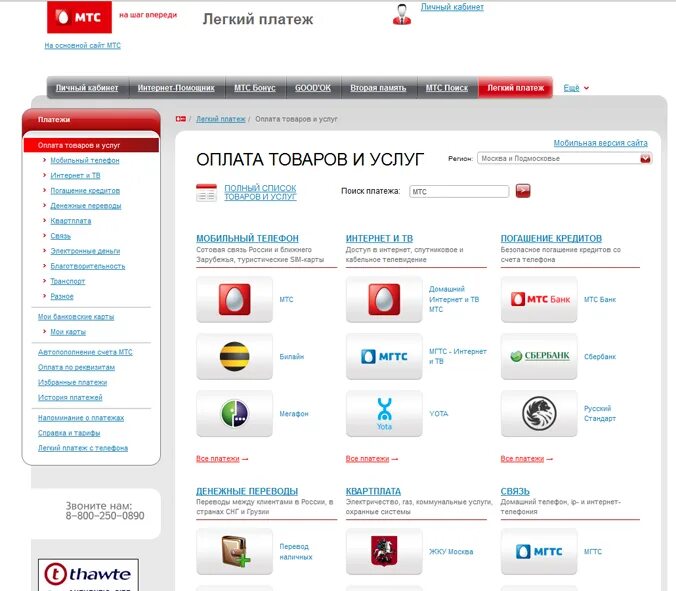
Task: Open Личный кабинет tab in nav bar
Action: [87, 88]
